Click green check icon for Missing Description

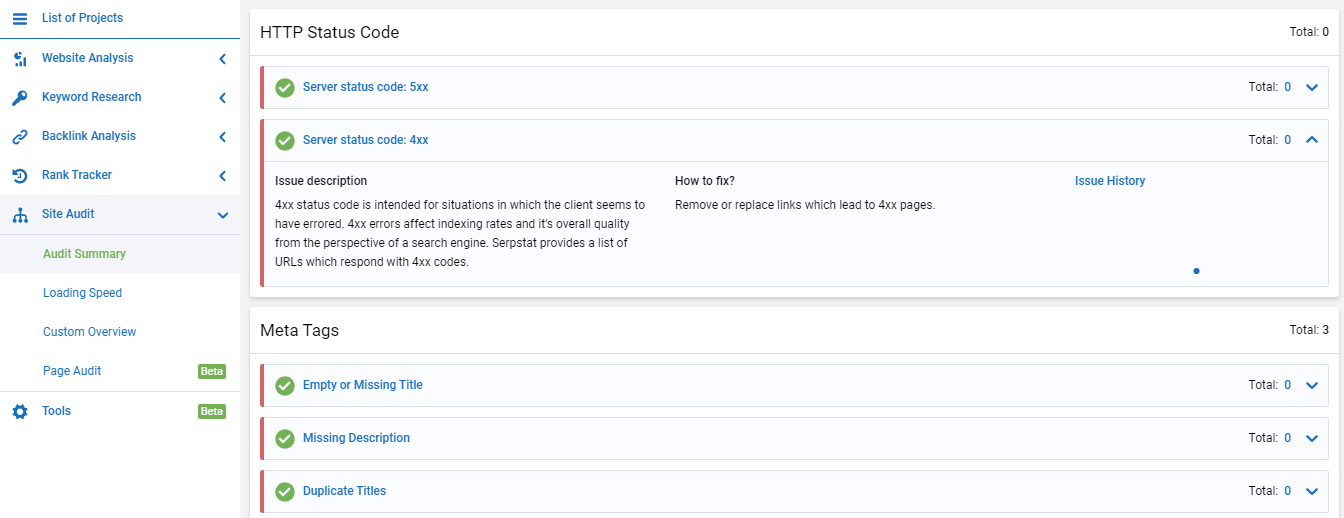[285, 439]
